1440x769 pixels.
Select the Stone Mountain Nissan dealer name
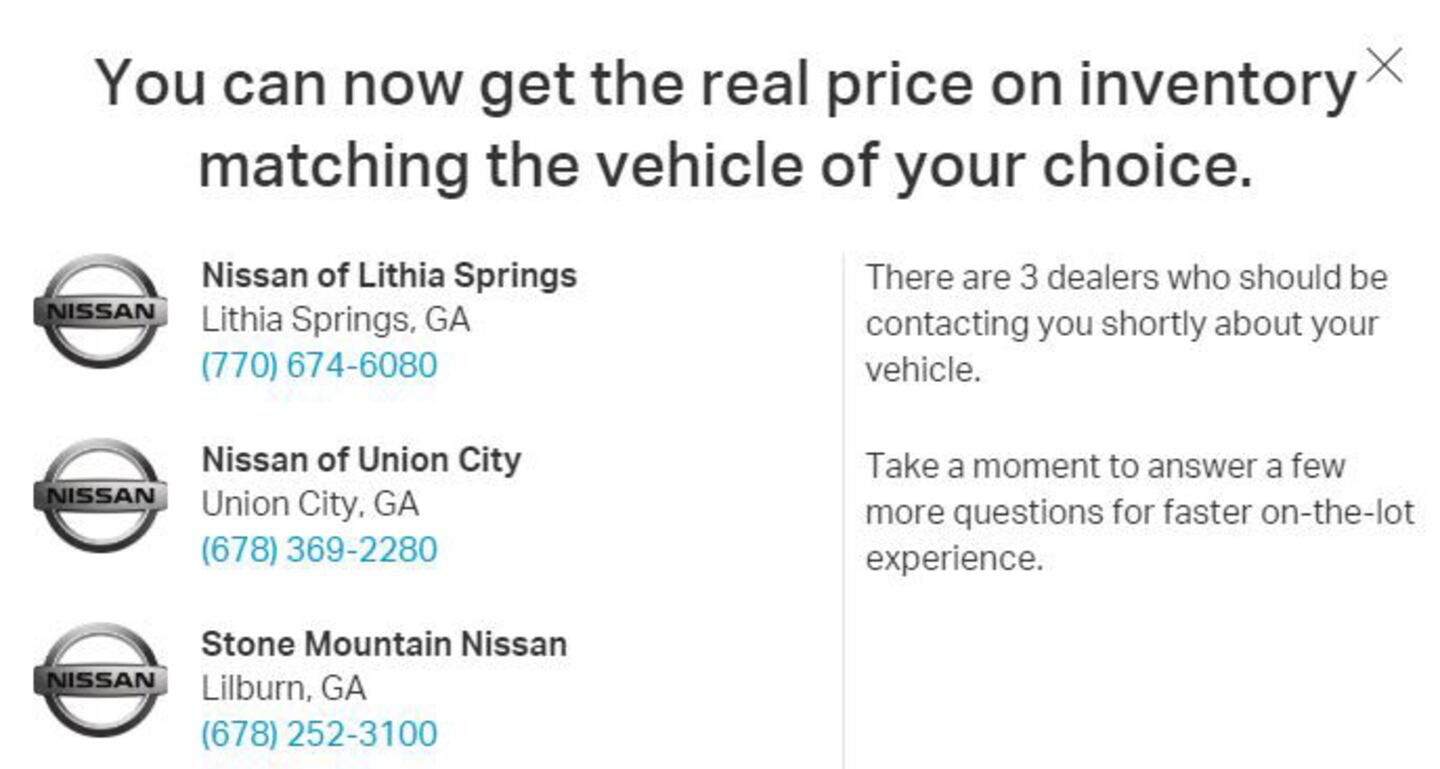[x=384, y=643]
